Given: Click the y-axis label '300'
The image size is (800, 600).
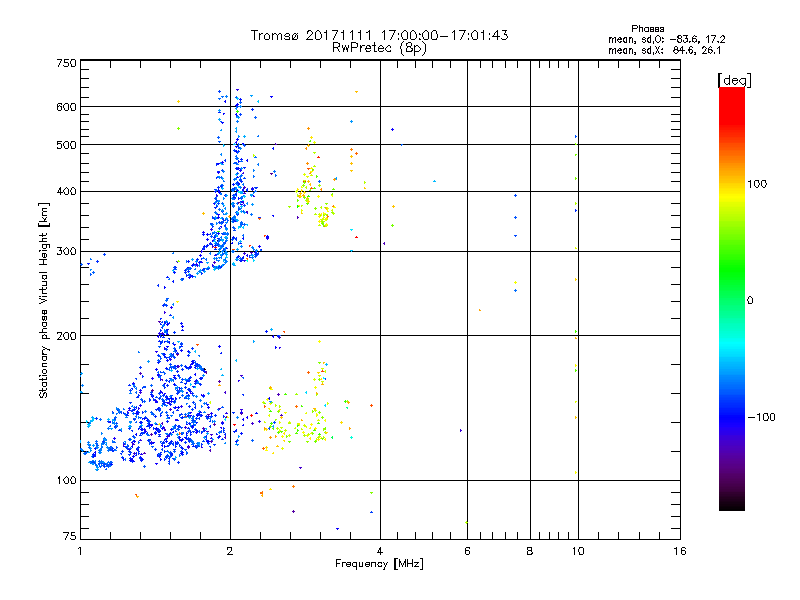Looking at the screenshot, I should 66,252.
